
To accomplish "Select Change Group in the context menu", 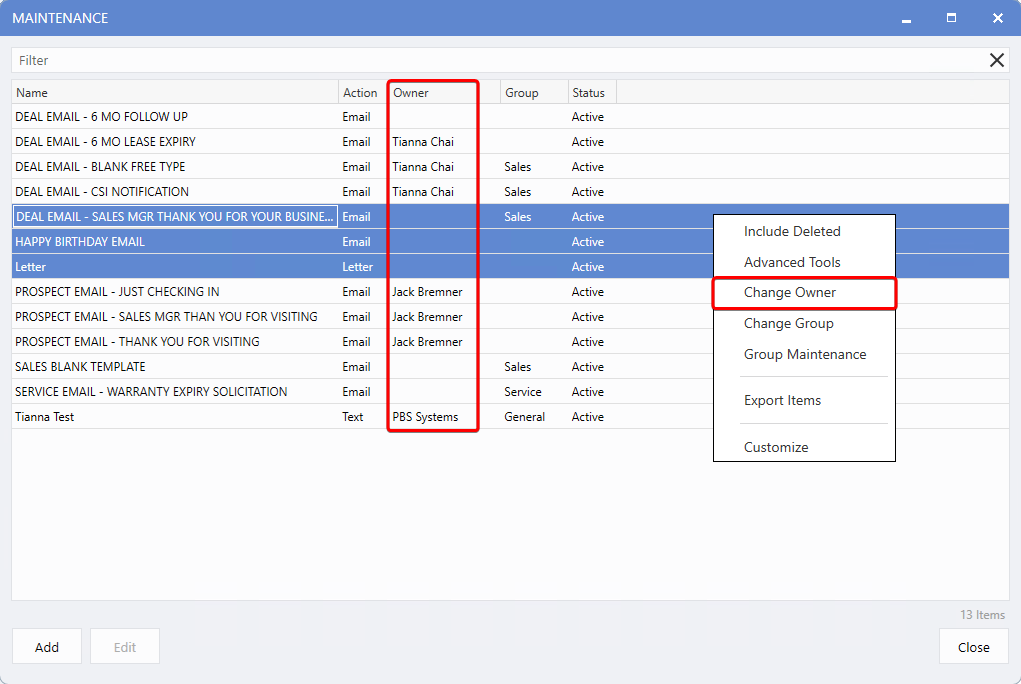I will [x=788, y=324].
